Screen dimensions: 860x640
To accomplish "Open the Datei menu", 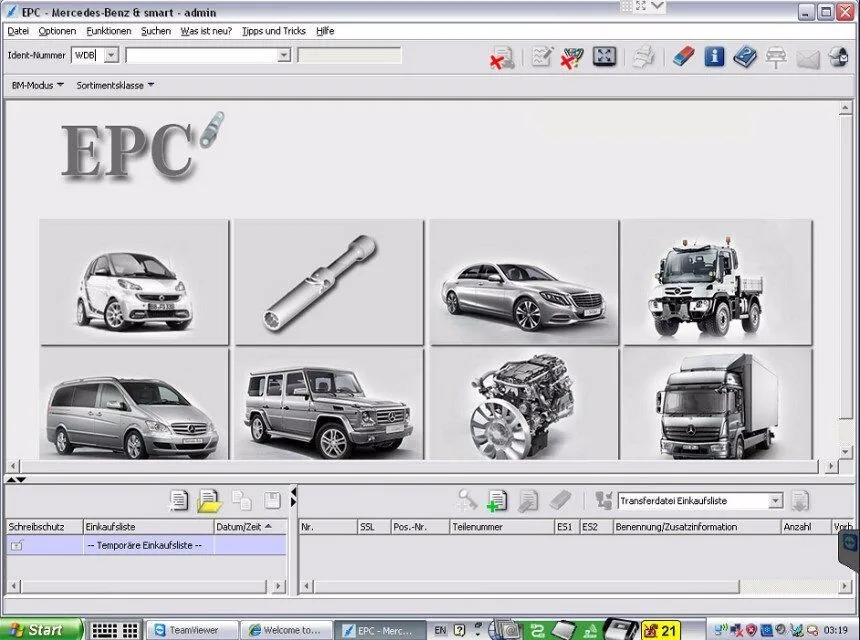I will tap(18, 31).
